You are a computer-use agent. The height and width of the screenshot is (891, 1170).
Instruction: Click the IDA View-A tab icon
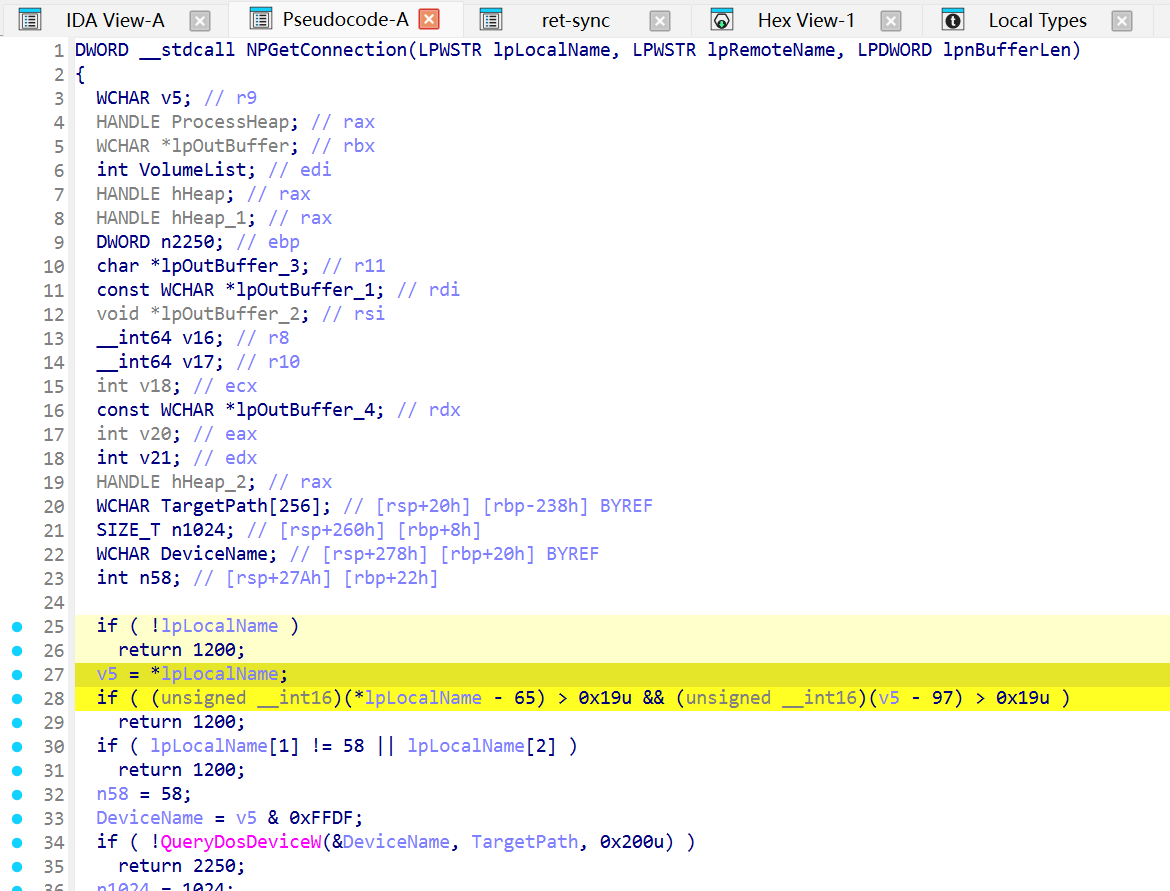coord(30,20)
